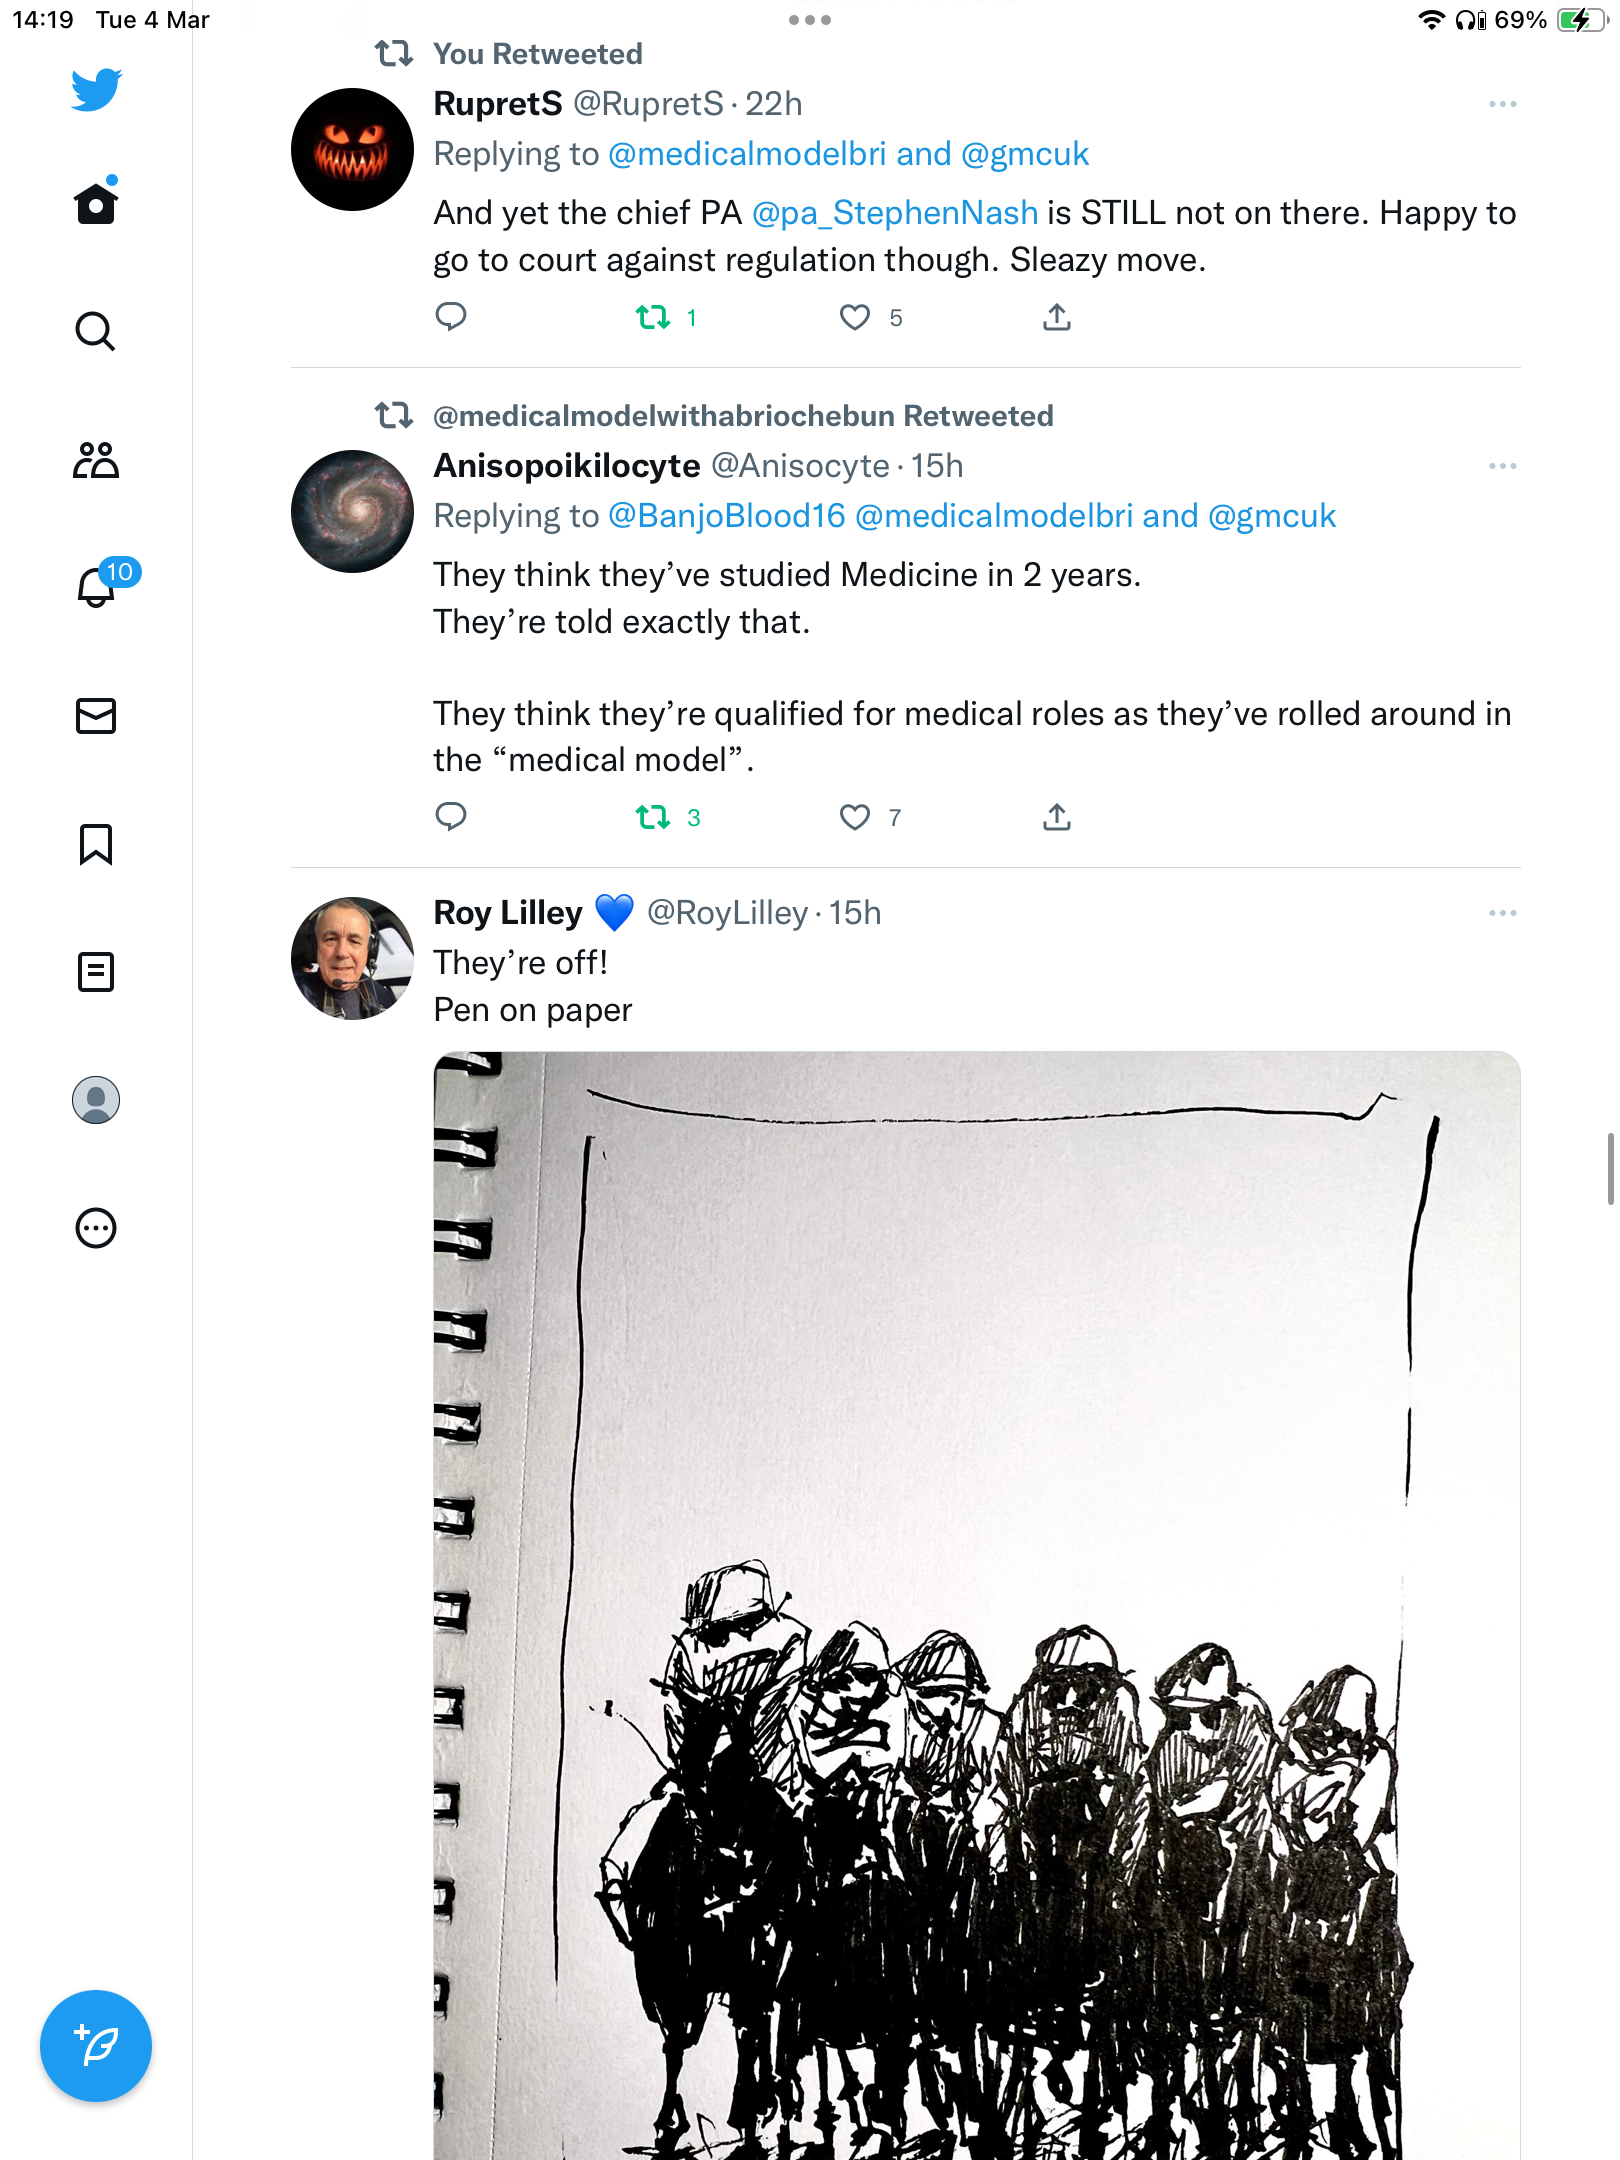The height and width of the screenshot is (2160, 1620).
Task: Open the Twitter bird home logo
Action: (x=96, y=90)
